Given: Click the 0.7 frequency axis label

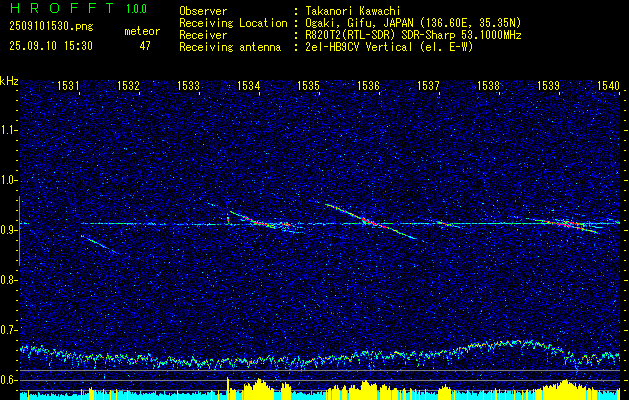Looking at the screenshot, I should 8,330.
